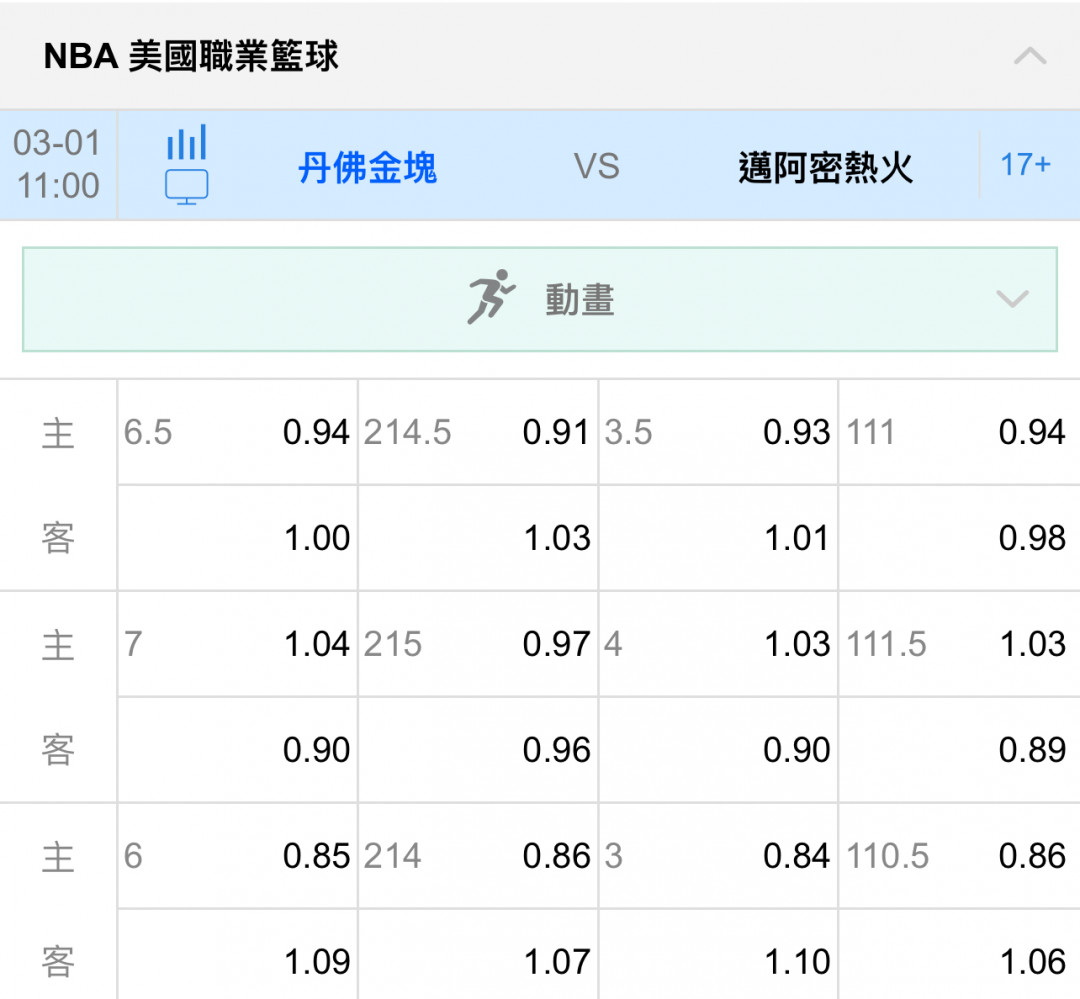Image resolution: width=1080 pixels, height=999 pixels.
Task: Open the statistics bar chart icon
Action: click(186, 142)
